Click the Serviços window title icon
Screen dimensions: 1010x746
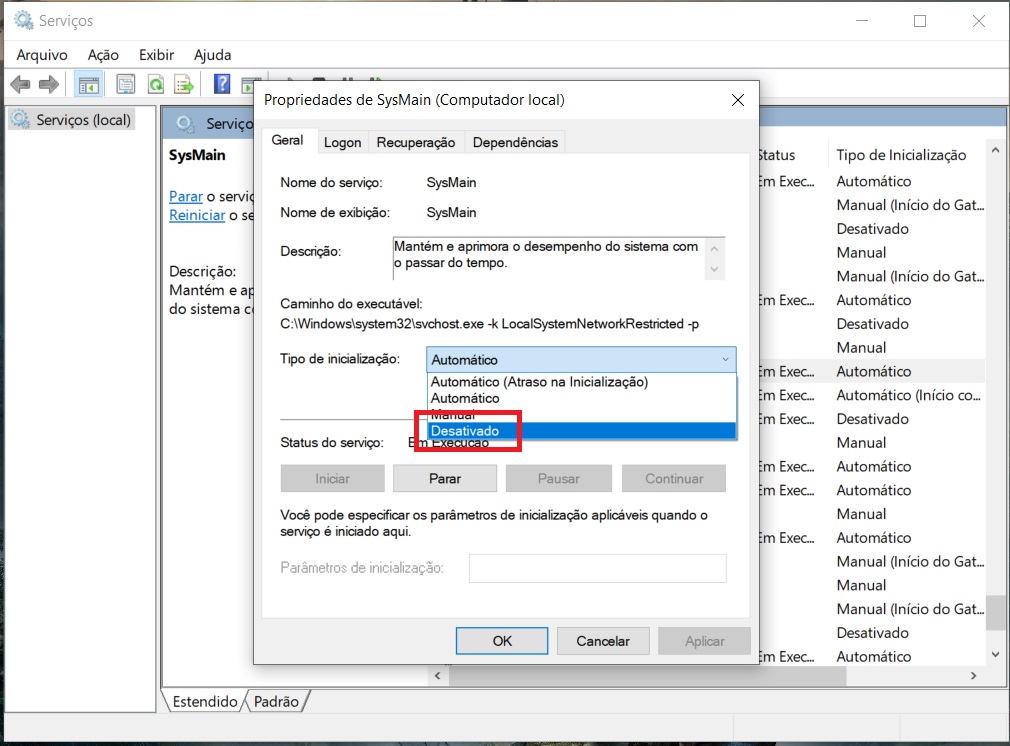[24, 21]
